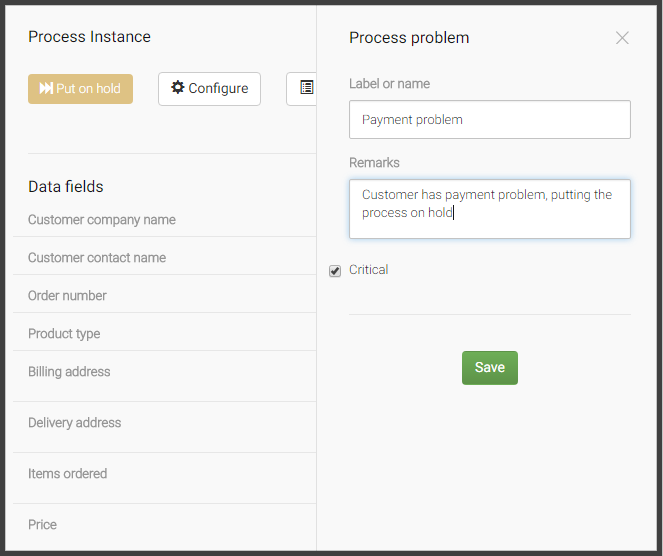Viewport: 663px width, 556px height.
Task: Open the Configure gear button
Action: [x=209, y=89]
